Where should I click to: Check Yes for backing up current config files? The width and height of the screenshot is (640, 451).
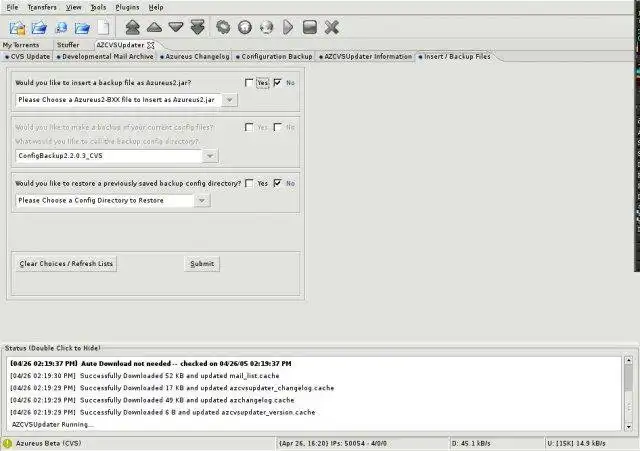tap(249, 127)
